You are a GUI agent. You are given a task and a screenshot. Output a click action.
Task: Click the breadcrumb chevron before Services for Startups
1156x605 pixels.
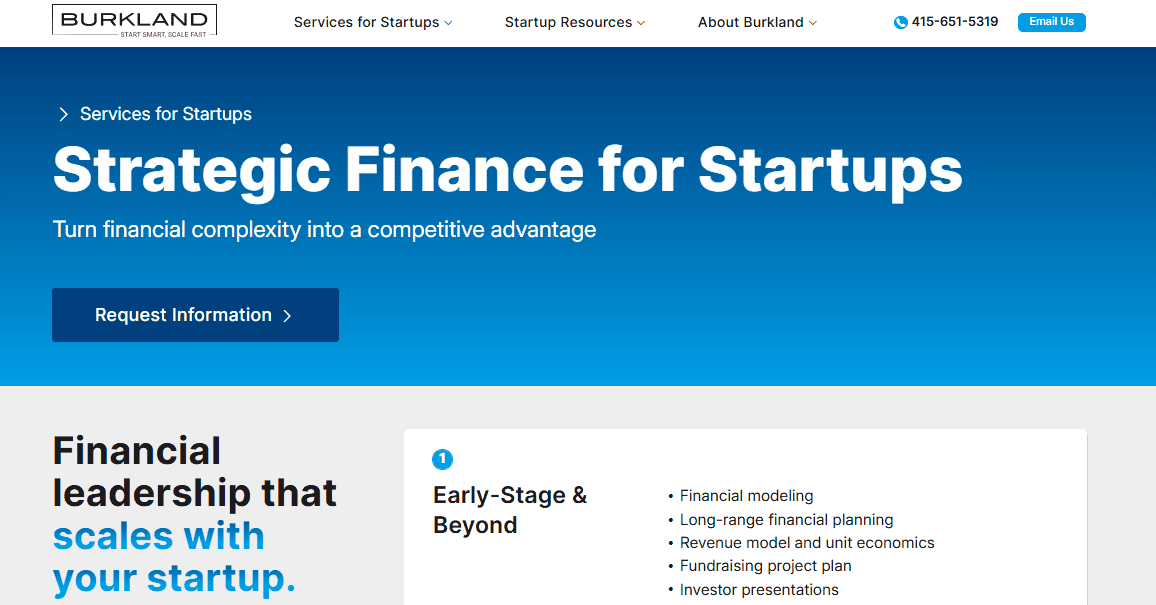click(64, 115)
